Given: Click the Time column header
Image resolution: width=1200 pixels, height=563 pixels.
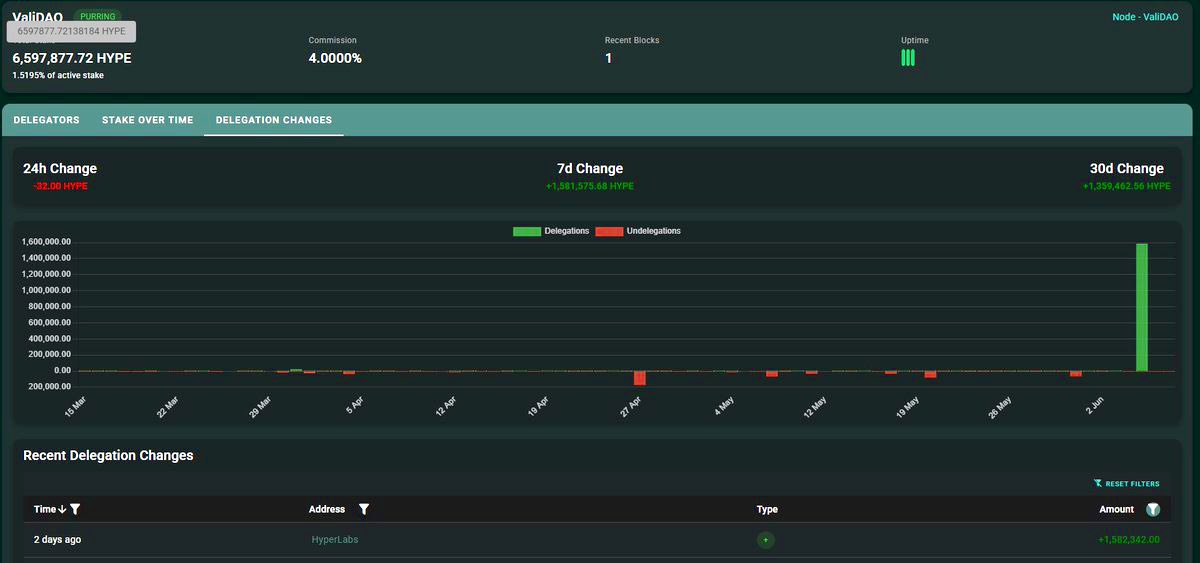Looking at the screenshot, I should (x=45, y=509).
